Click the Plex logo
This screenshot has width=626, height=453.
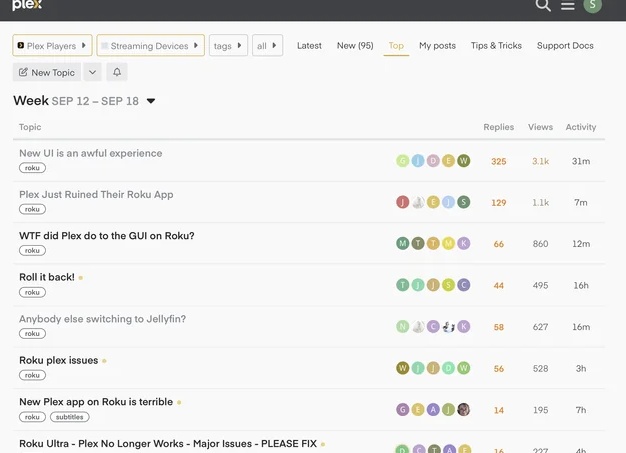(27, 5)
